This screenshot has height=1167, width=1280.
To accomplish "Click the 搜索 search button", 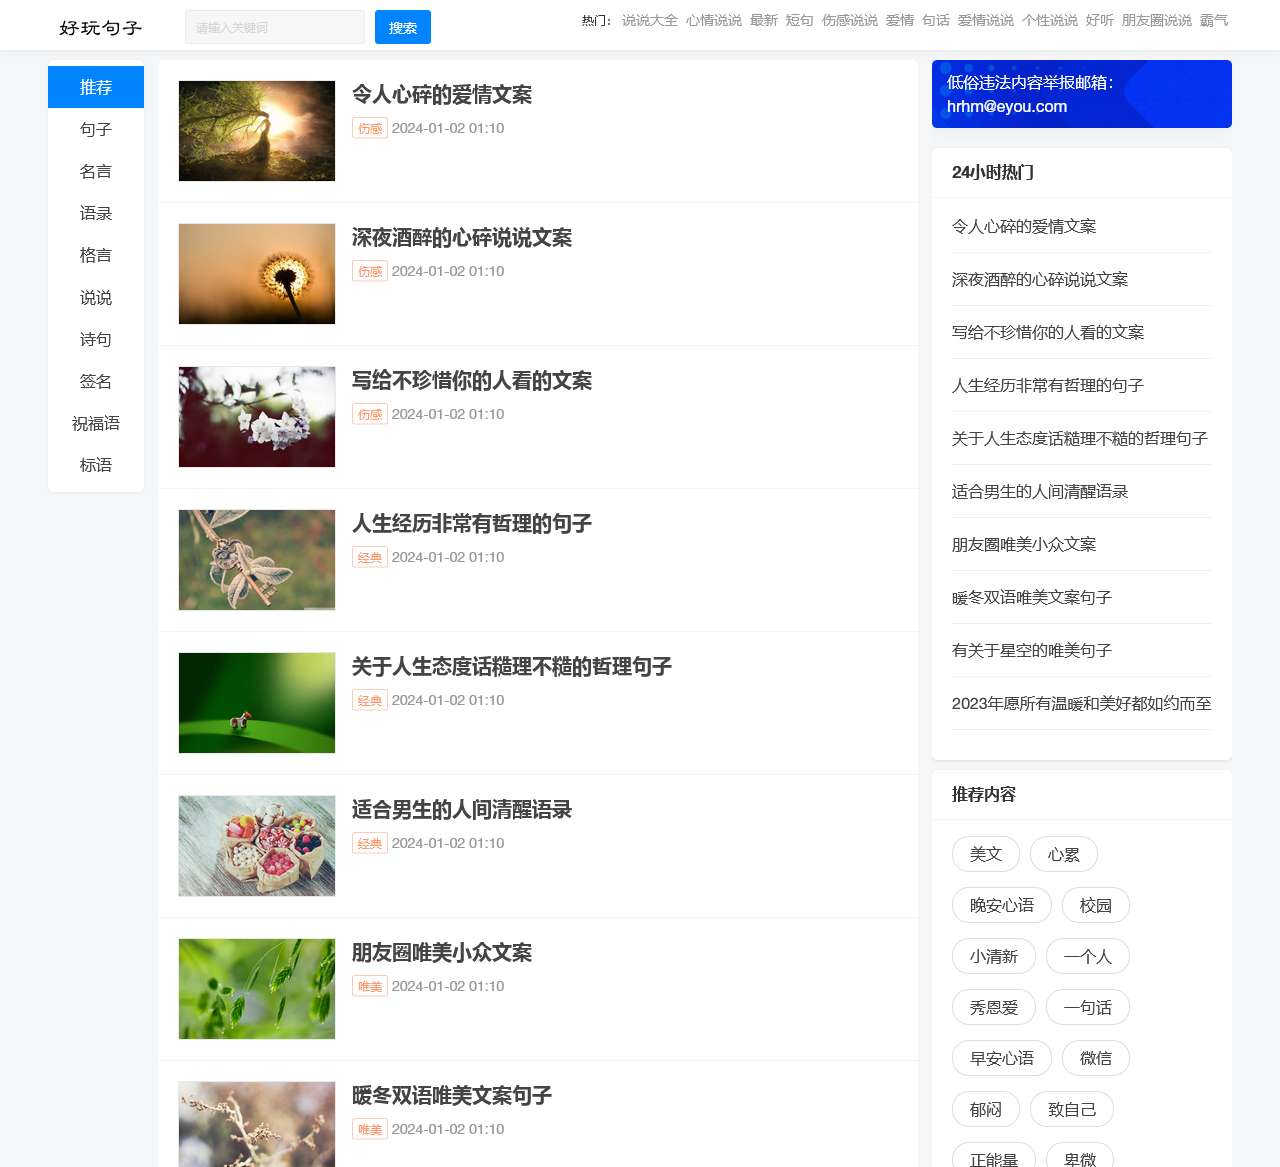I will pos(402,27).
